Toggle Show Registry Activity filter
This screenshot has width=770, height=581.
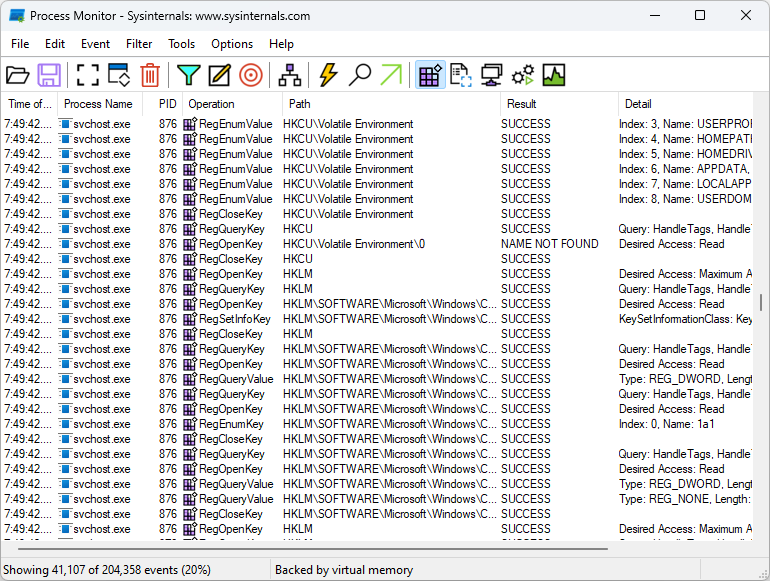click(430, 75)
